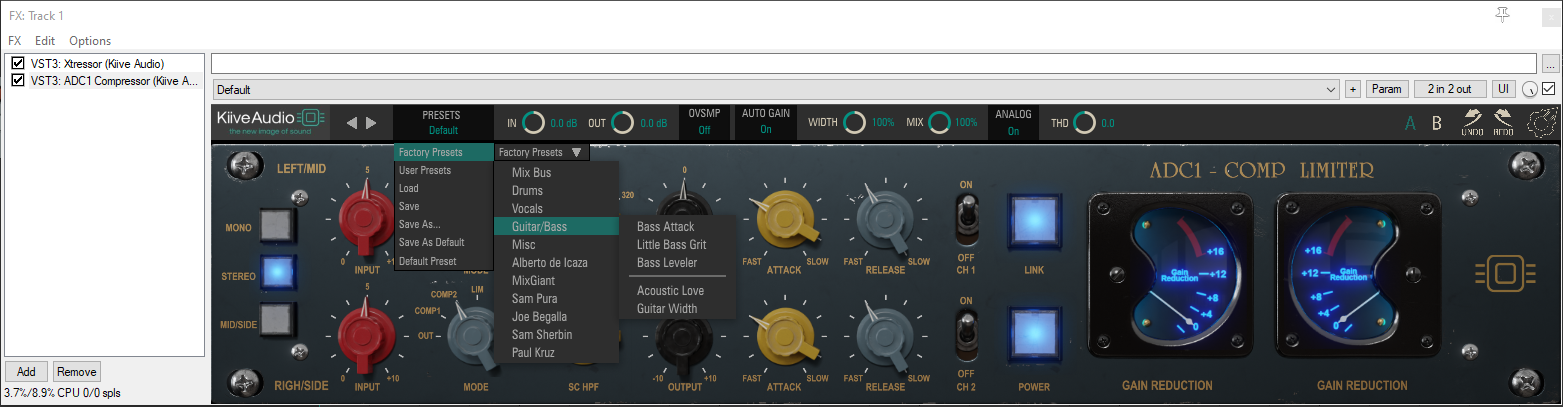Screen dimensions: 1563x407
Task: Toggle OVSMP oversampling Off setting
Action: (x=704, y=122)
